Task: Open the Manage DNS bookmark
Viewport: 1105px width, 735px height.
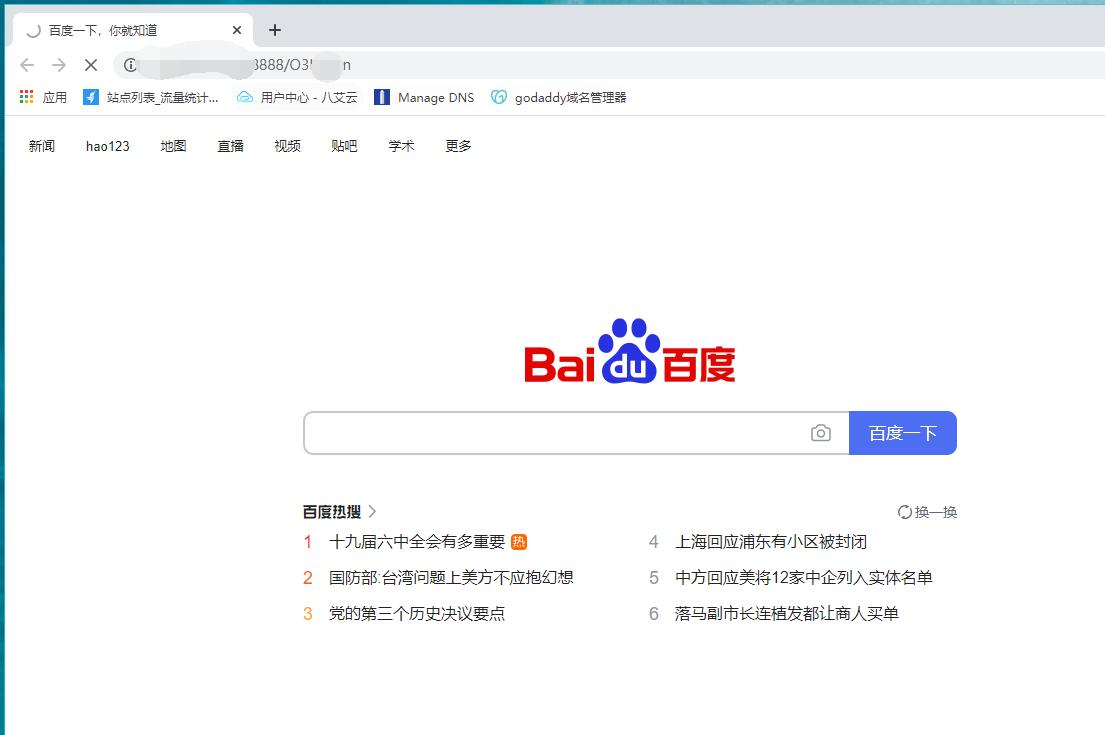Action: (x=424, y=97)
